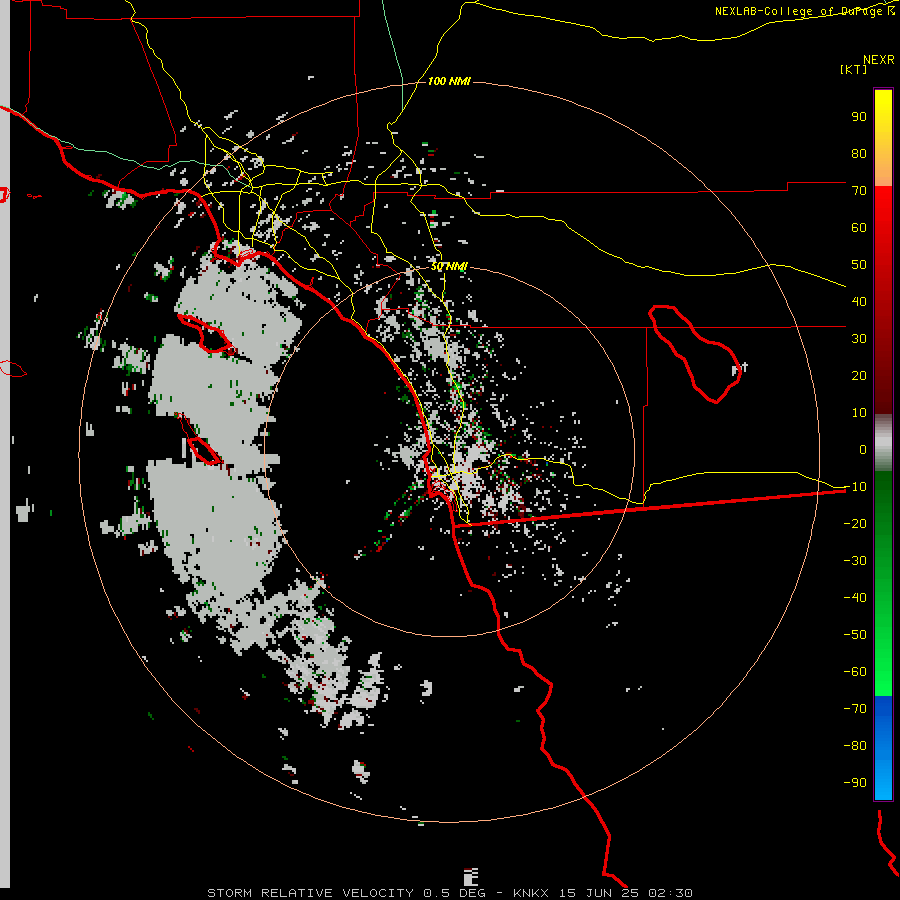This screenshot has height=900, width=900.
Task: Pick the blue bottom segment of color bar
Action: pos(883,747)
